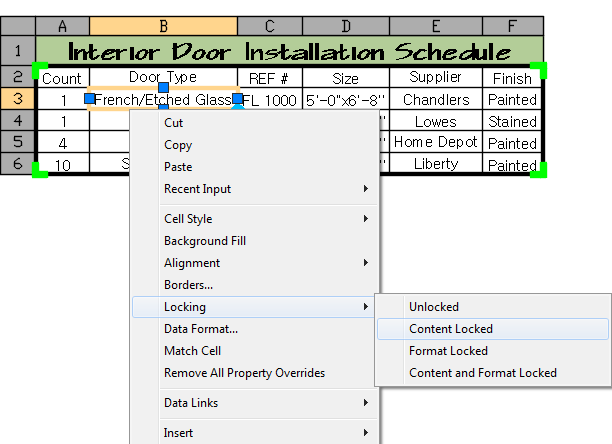Expand the Cell Style submenu
This screenshot has width=612, height=444.
(188, 219)
